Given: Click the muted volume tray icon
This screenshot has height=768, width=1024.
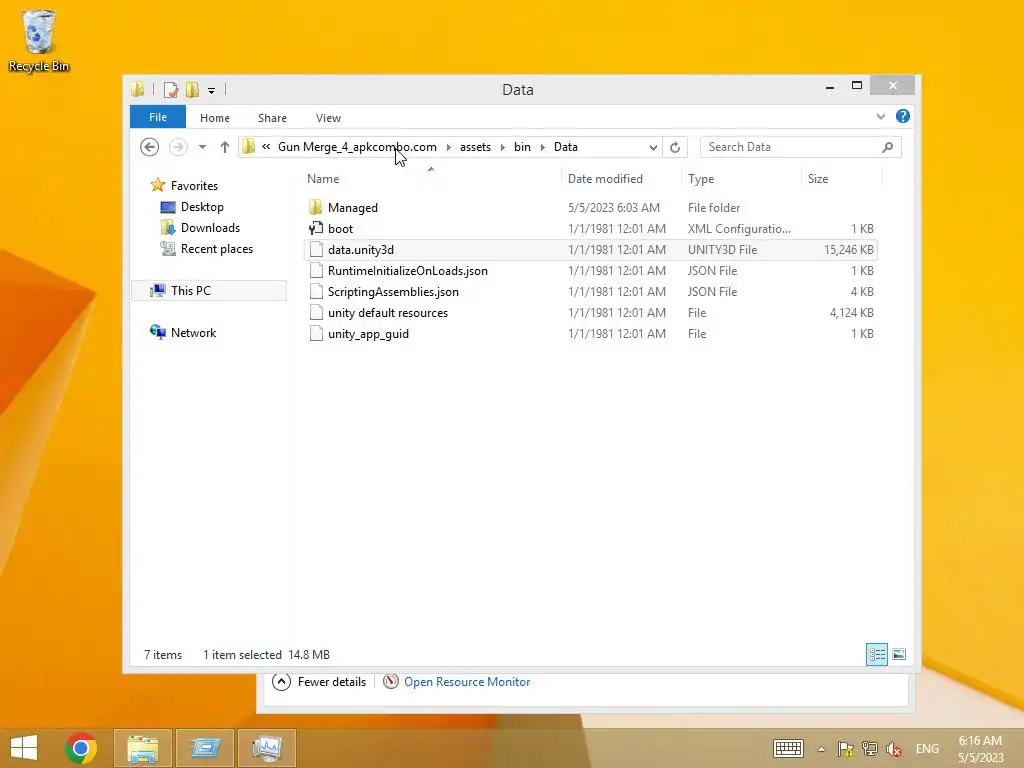Looking at the screenshot, I should pos(894,749).
